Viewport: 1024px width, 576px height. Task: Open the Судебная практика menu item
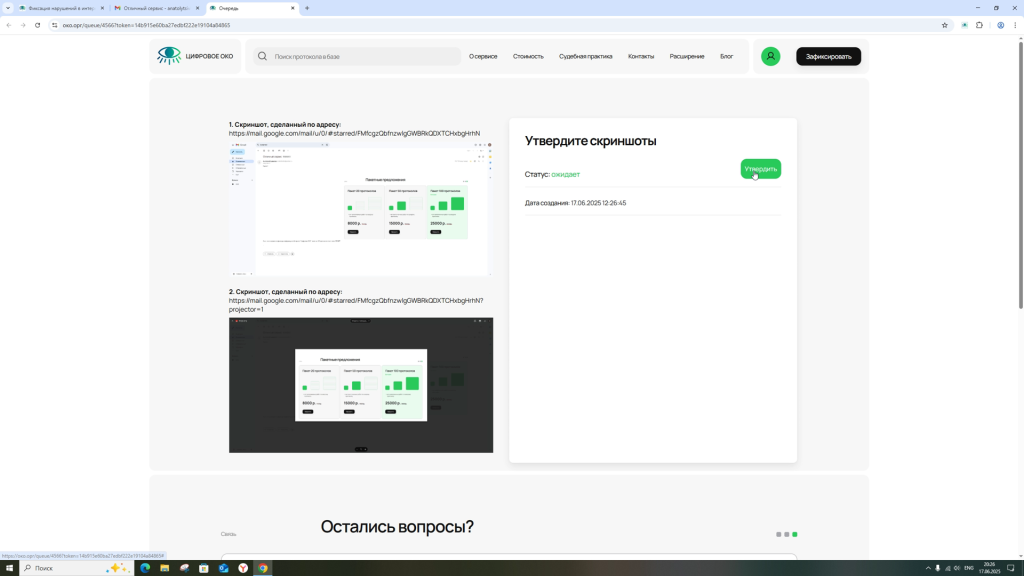click(x=585, y=56)
